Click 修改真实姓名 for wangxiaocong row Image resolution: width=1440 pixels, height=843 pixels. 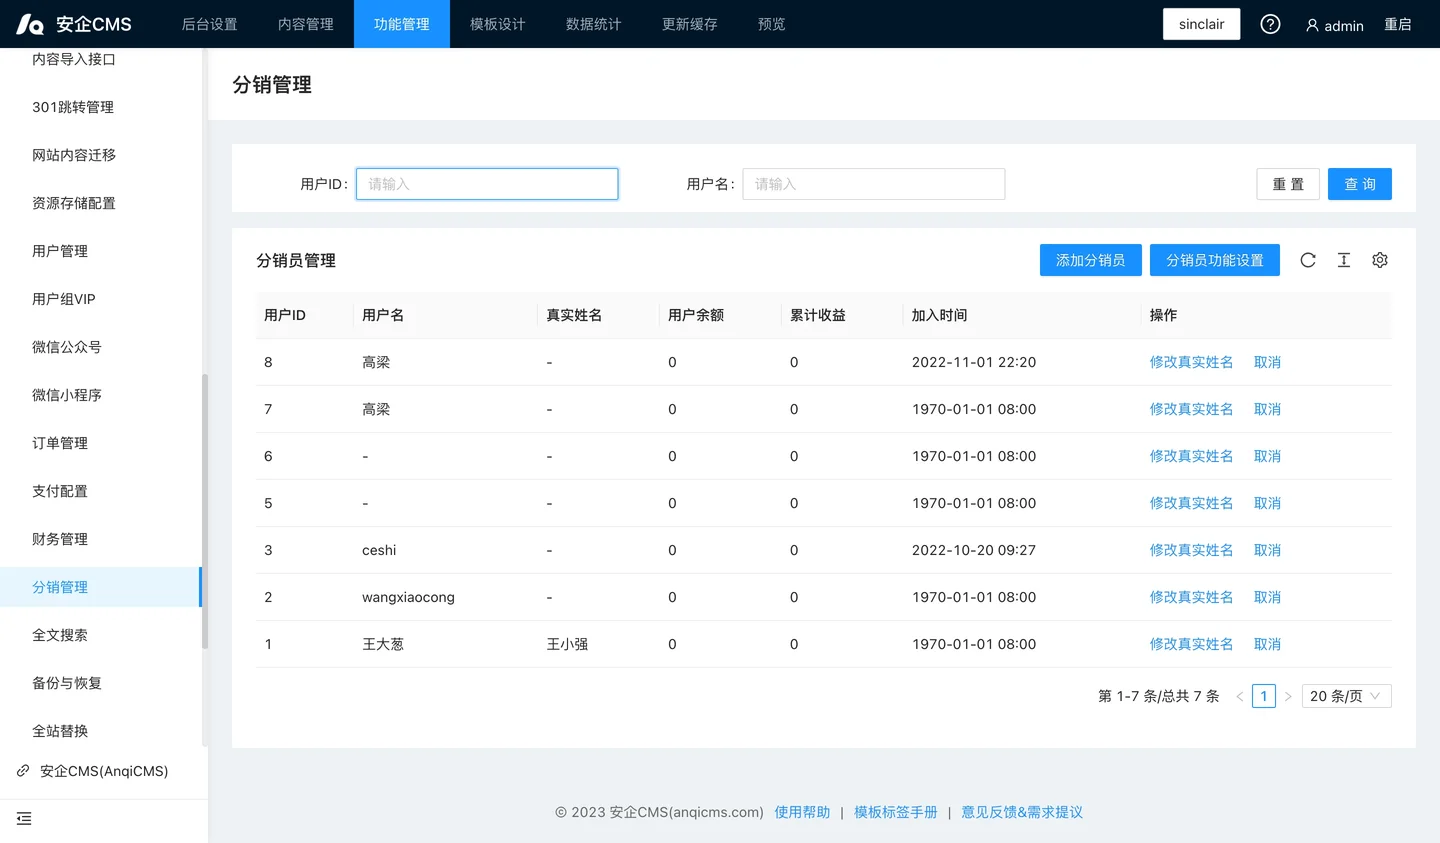pyautogui.click(x=1191, y=597)
